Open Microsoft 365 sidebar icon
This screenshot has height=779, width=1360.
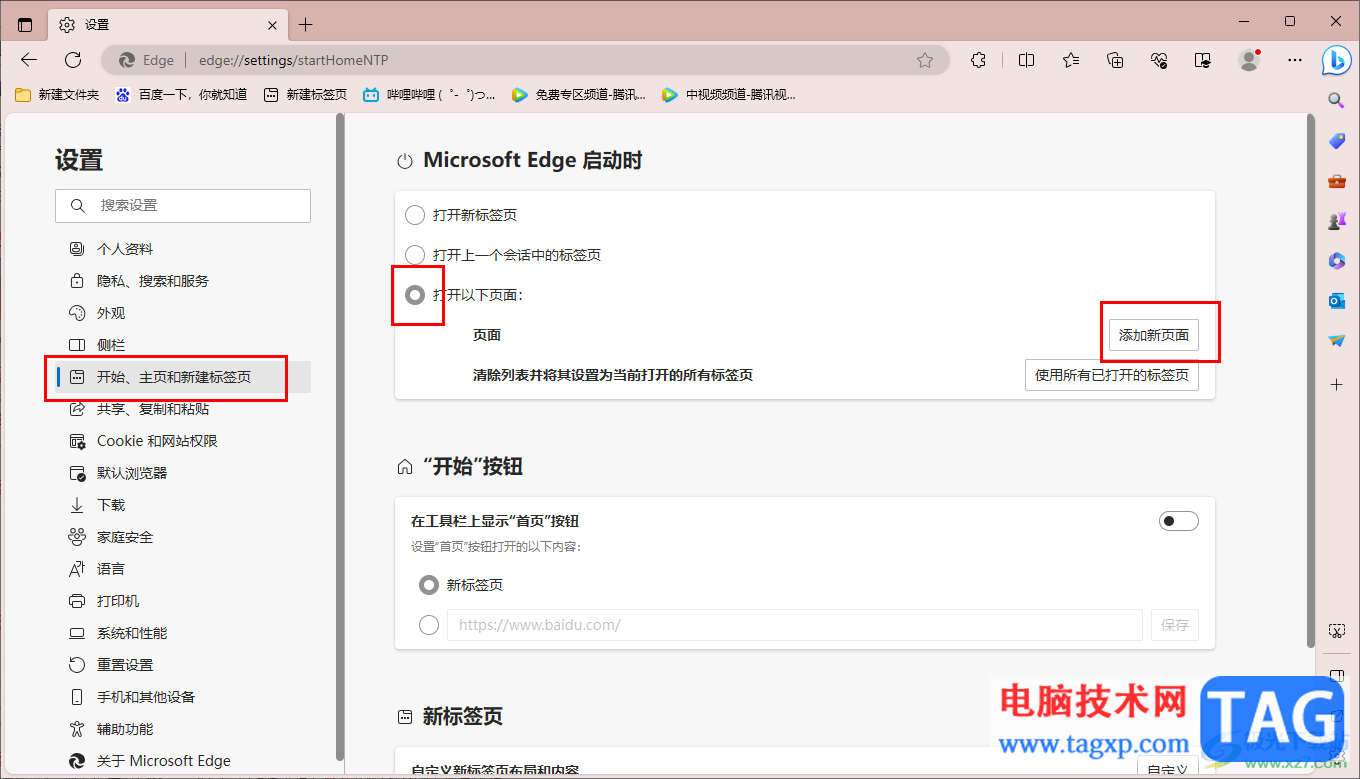point(1337,261)
